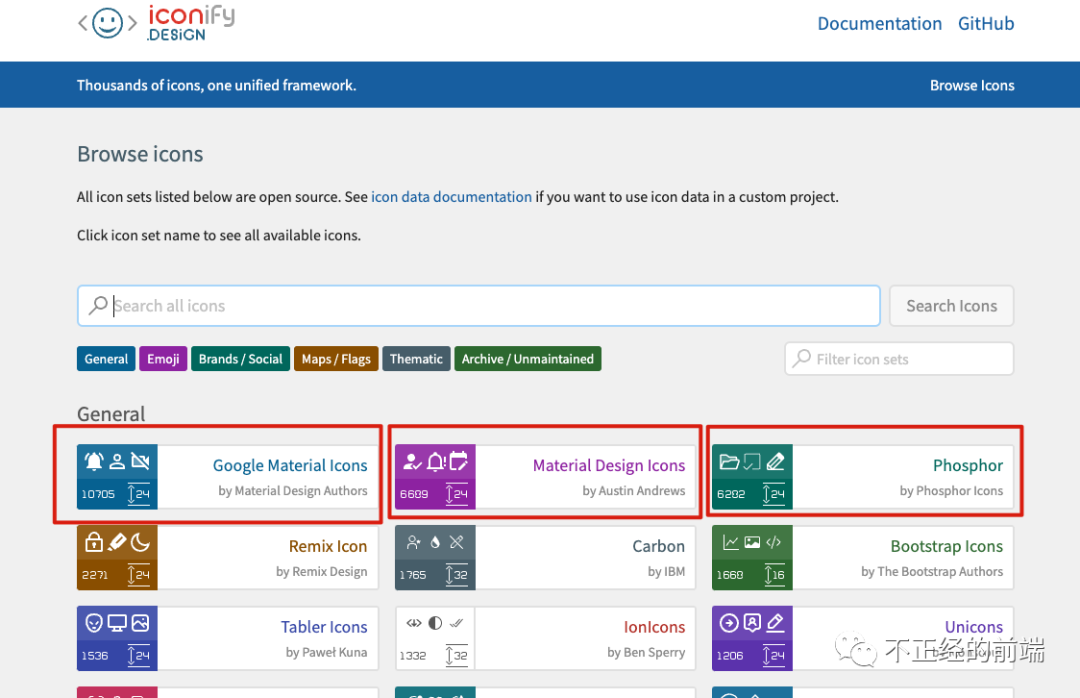
Task: Click the Iconify Design smiley logo
Action: point(107,23)
